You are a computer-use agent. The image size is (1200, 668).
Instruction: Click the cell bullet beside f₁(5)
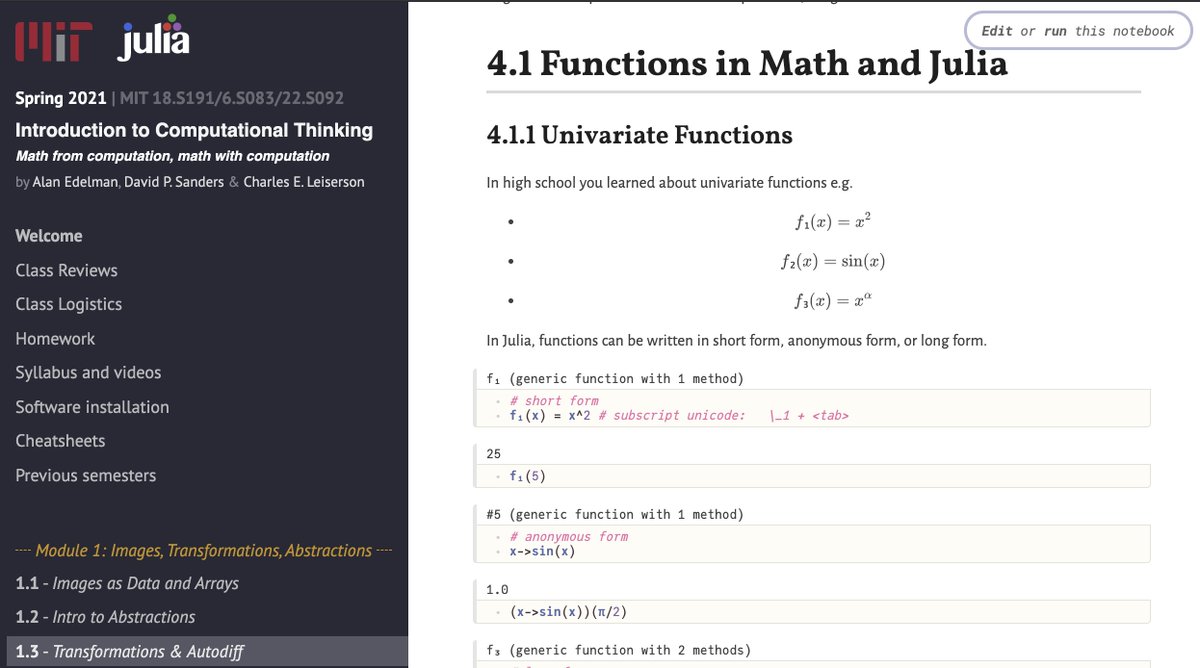pos(496,475)
